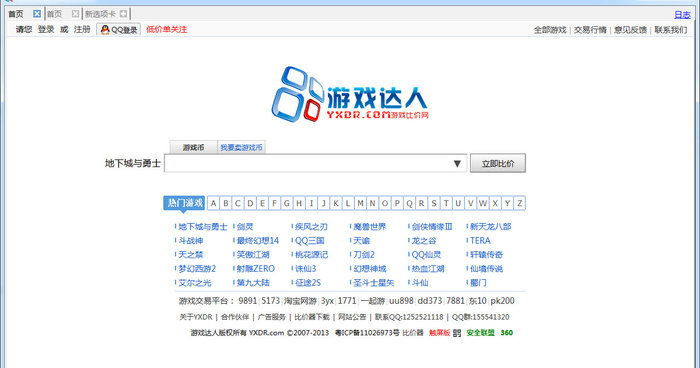This screenshot has height=368, width=700.
Task: Switch to the 游戏币 tab
Action: (193, 147)
